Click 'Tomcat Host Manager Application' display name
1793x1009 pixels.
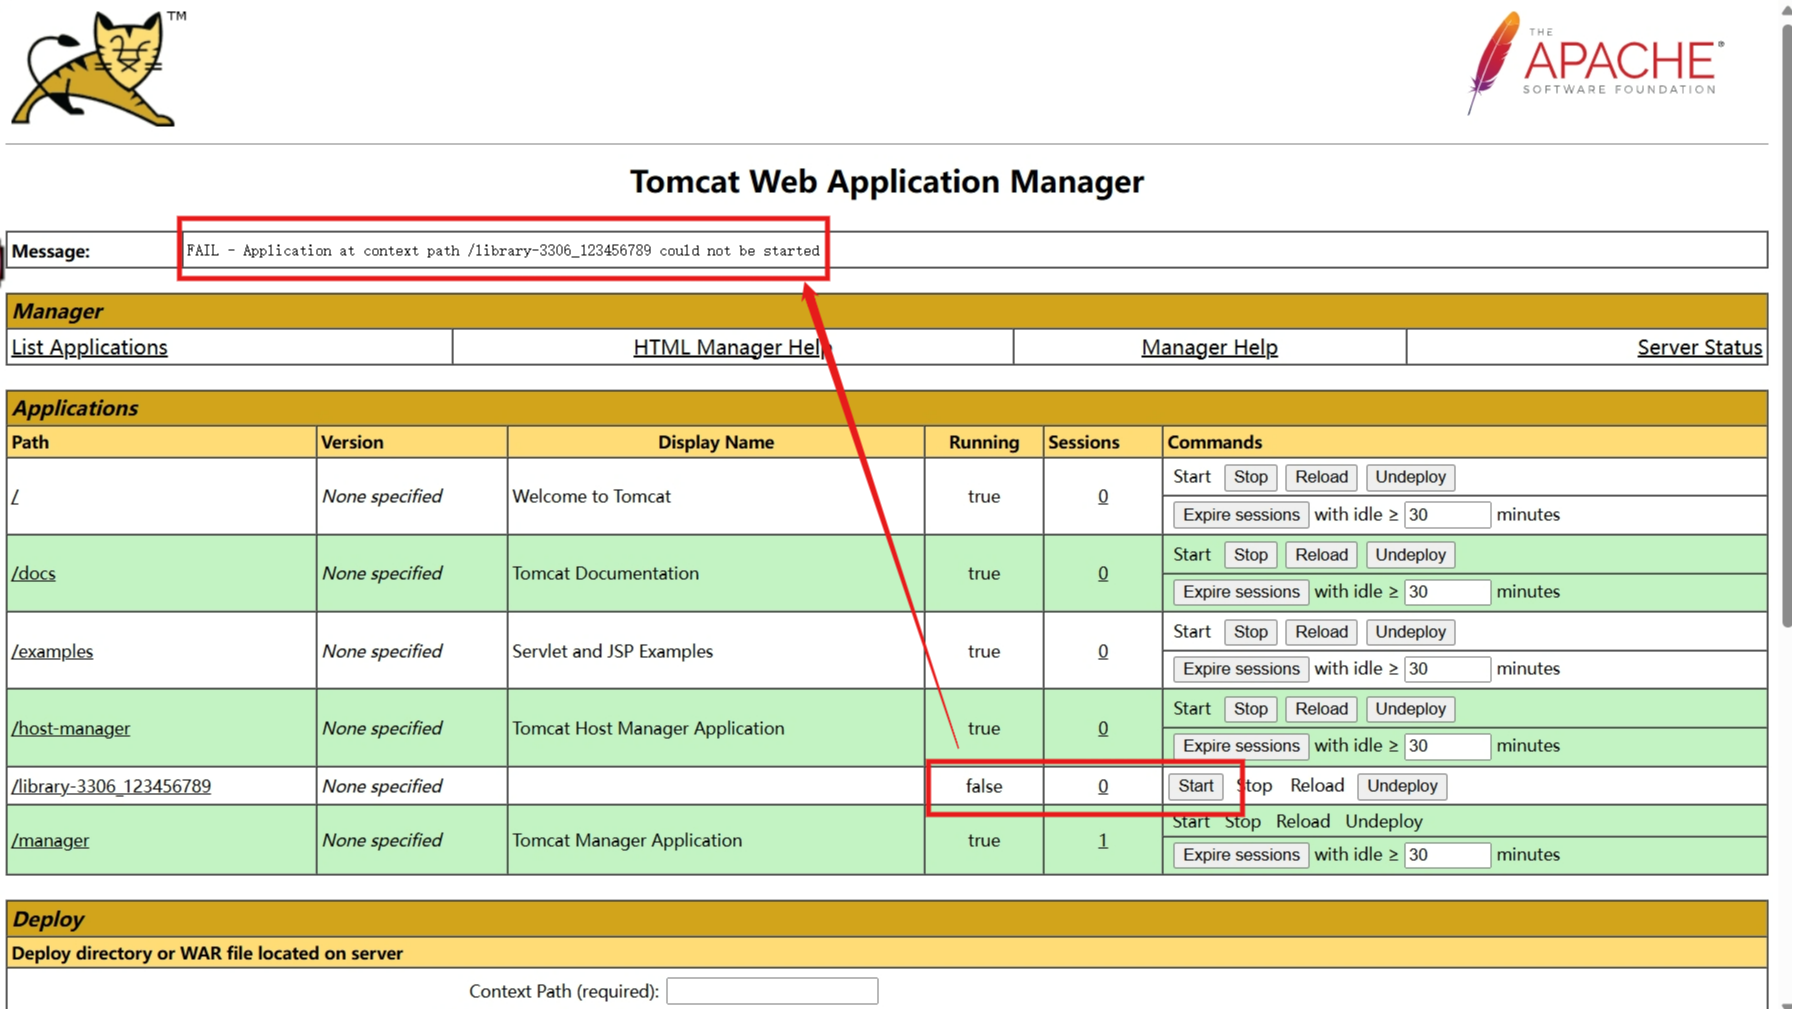point(648,728)
